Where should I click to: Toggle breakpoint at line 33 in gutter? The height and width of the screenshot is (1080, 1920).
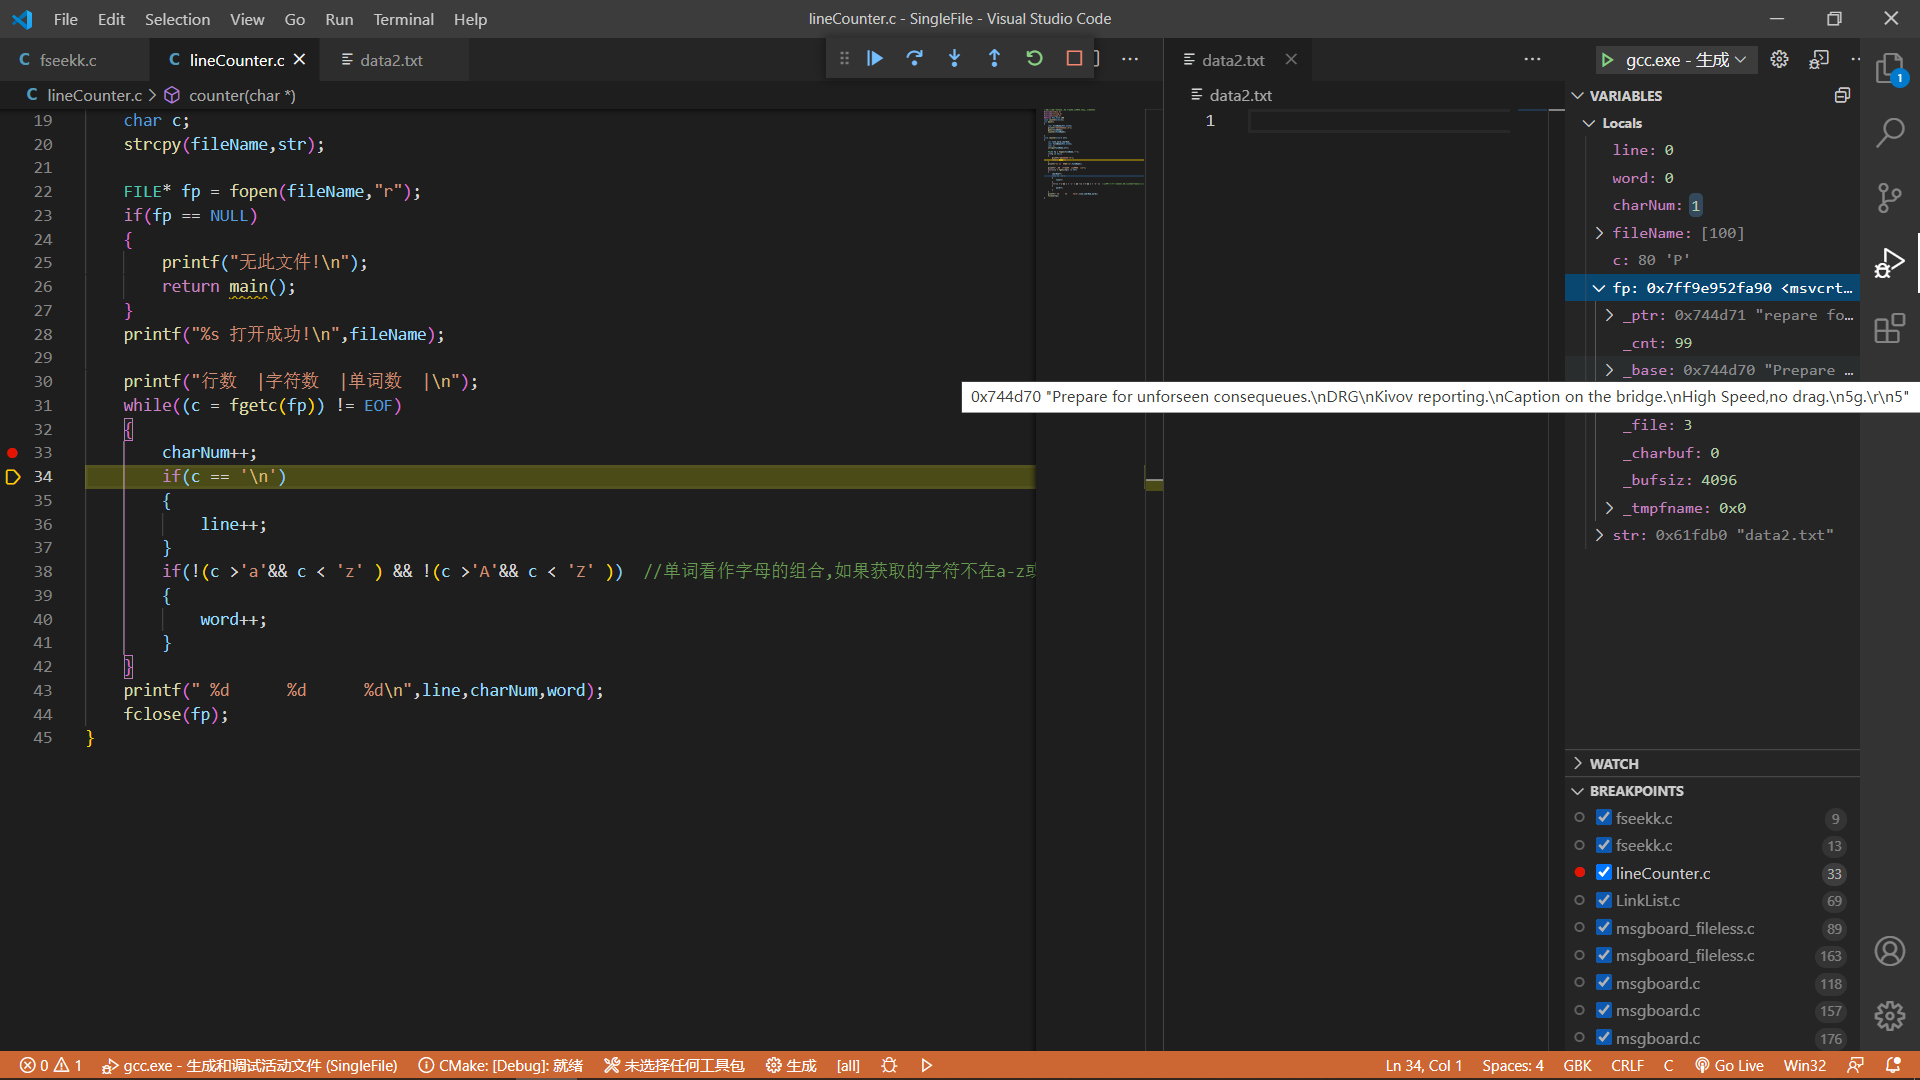[x=13, y=453]
